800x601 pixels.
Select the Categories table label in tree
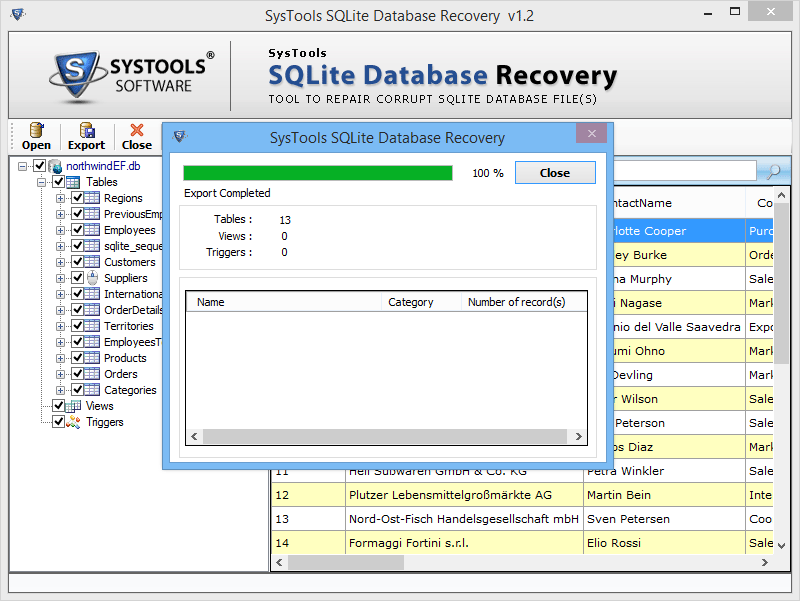130,390
